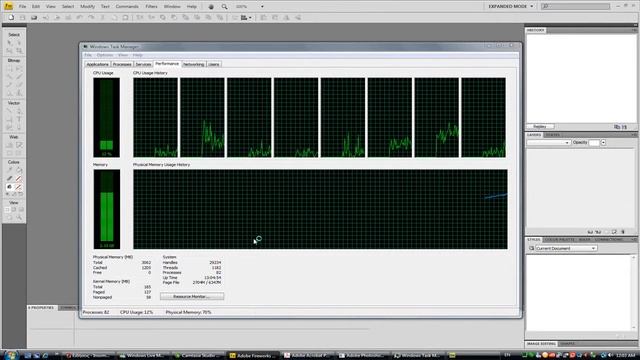
Task: Switch to the Users tab
Action: pos(213,64)
